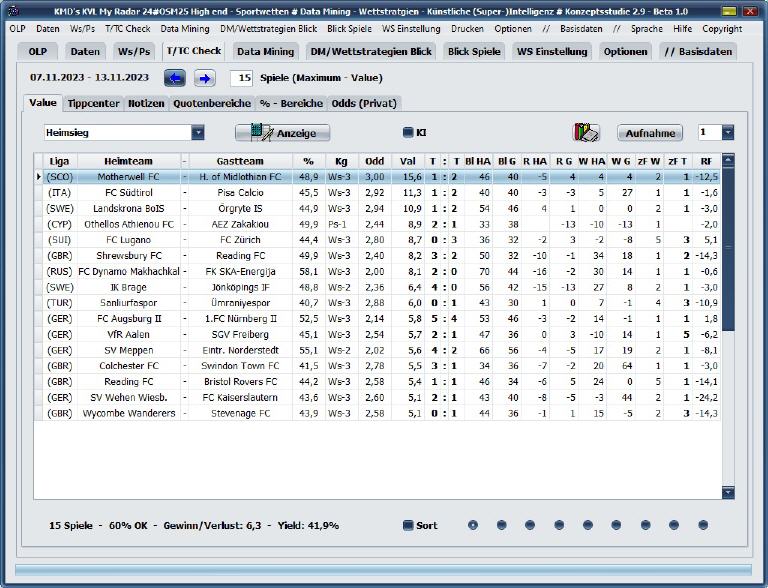
Task: Select the FC Lugano row
Action: click(377, 240)
